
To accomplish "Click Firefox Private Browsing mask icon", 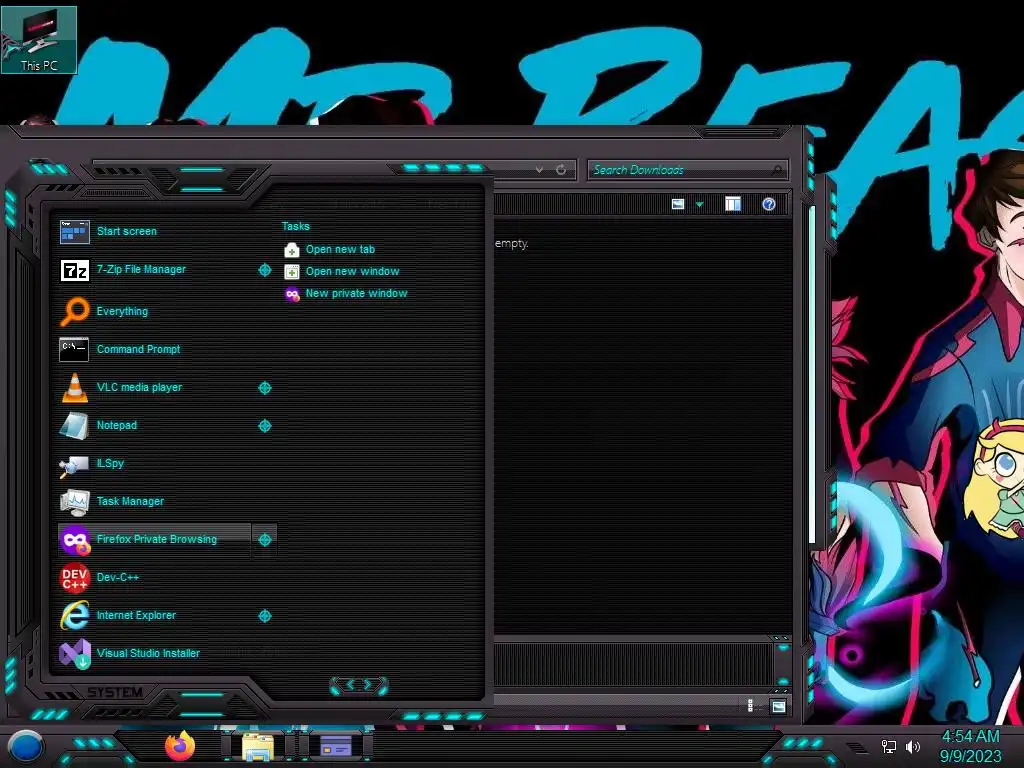I will coord(74,540).
